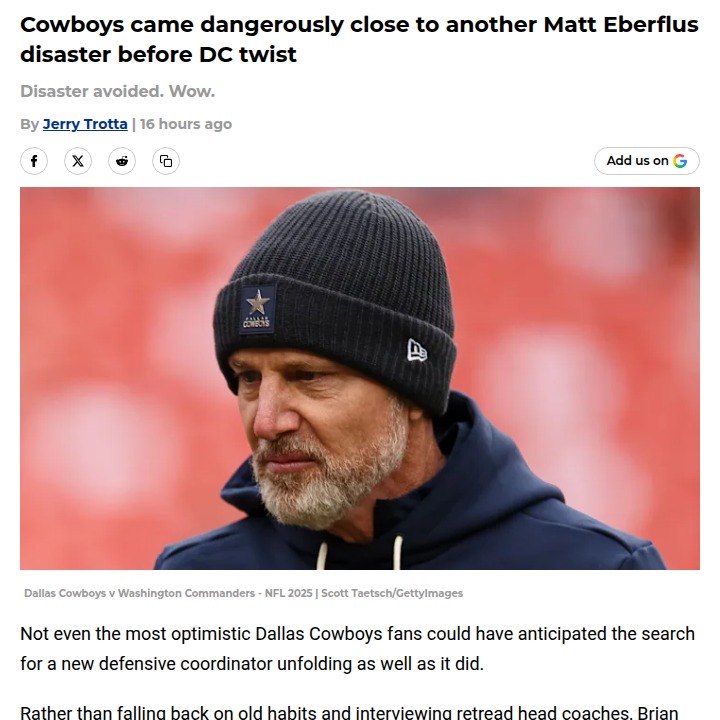
Task: Share the article on Reddit
Action: [122, 161]
